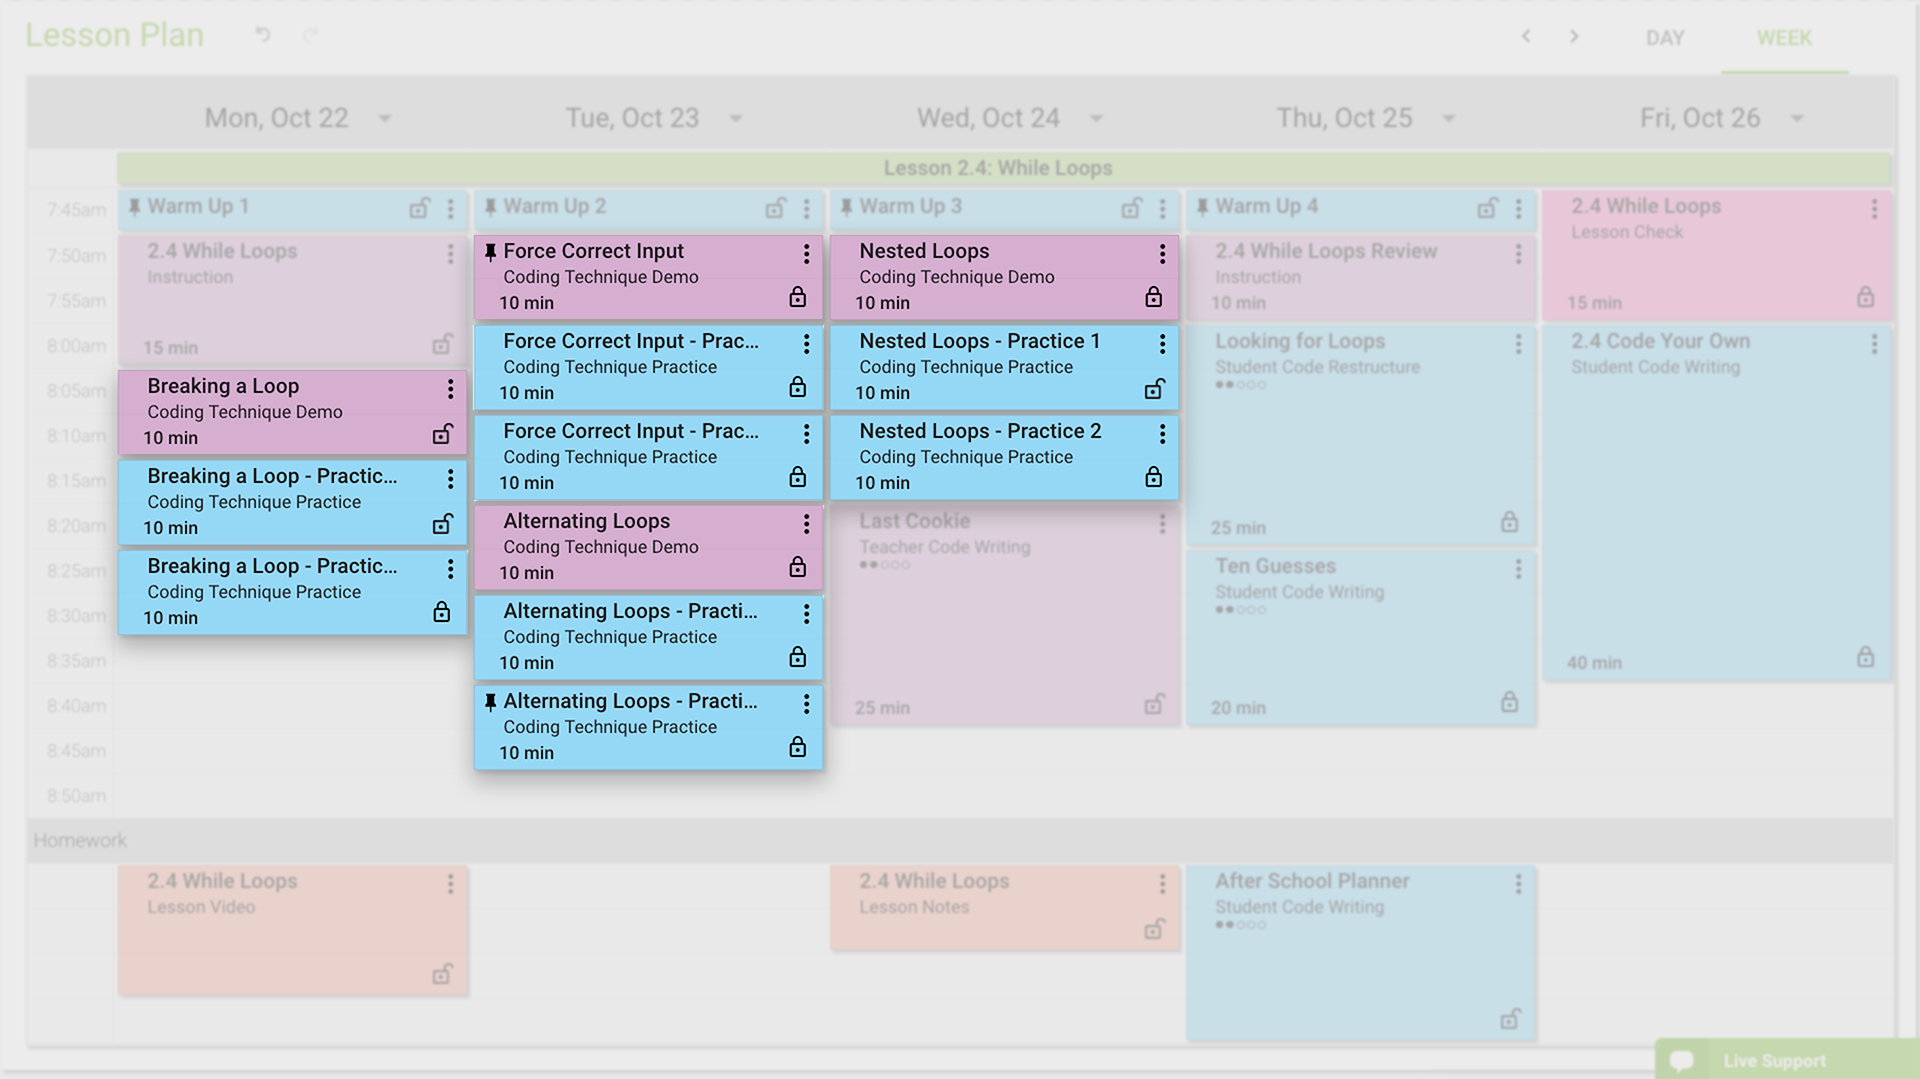Click the Lesson Plan title link
The height and width of the screenshot is (1079, 1920).
pos(115,35)
